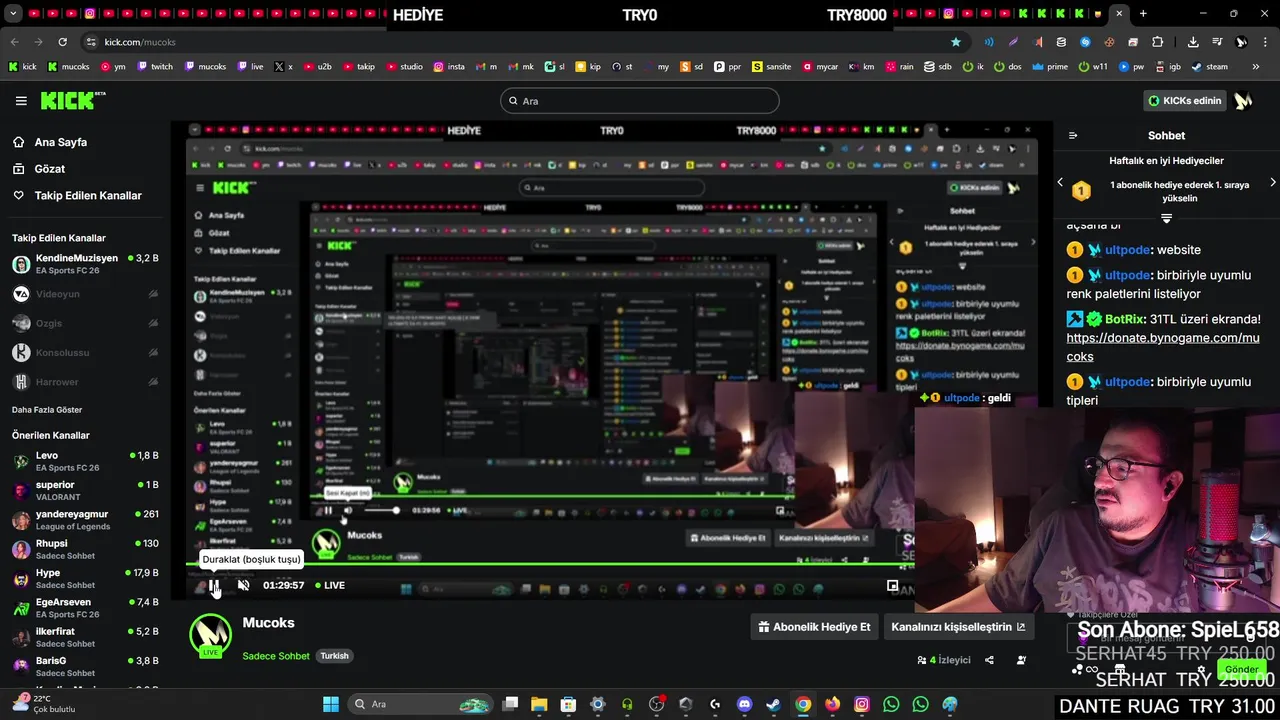Expand the top gifters panel handle
This screenshot has height=720, width=1280.
(x=1166, y=218)
